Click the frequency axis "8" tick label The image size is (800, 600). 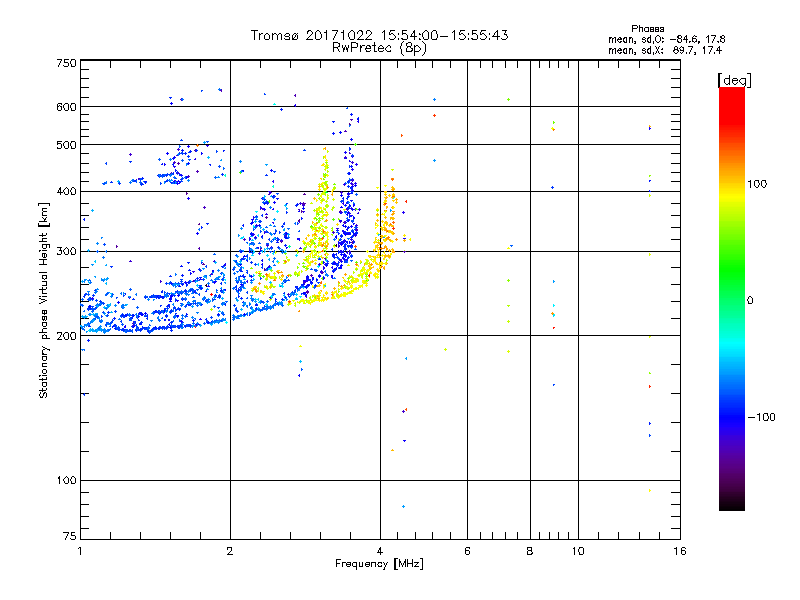[530, 551]
